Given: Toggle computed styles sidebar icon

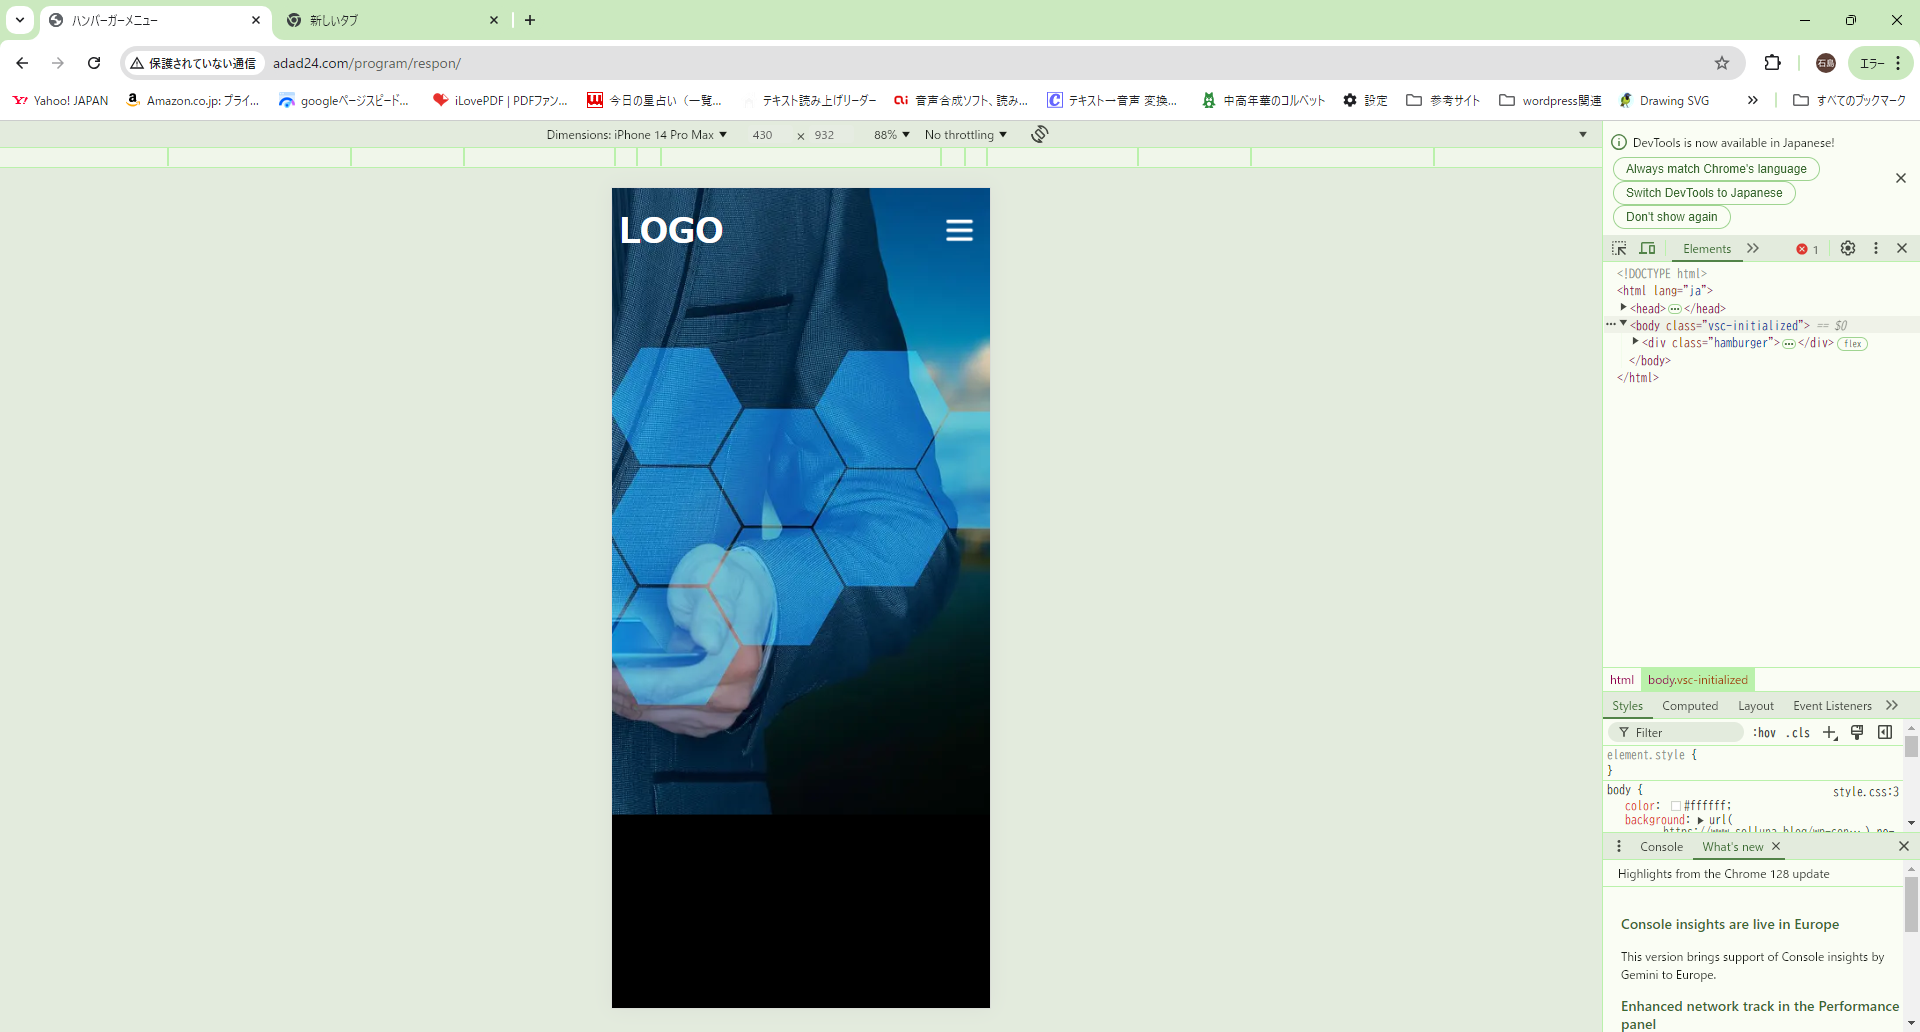Looking at the screenshot, I should pos(1885,733).
